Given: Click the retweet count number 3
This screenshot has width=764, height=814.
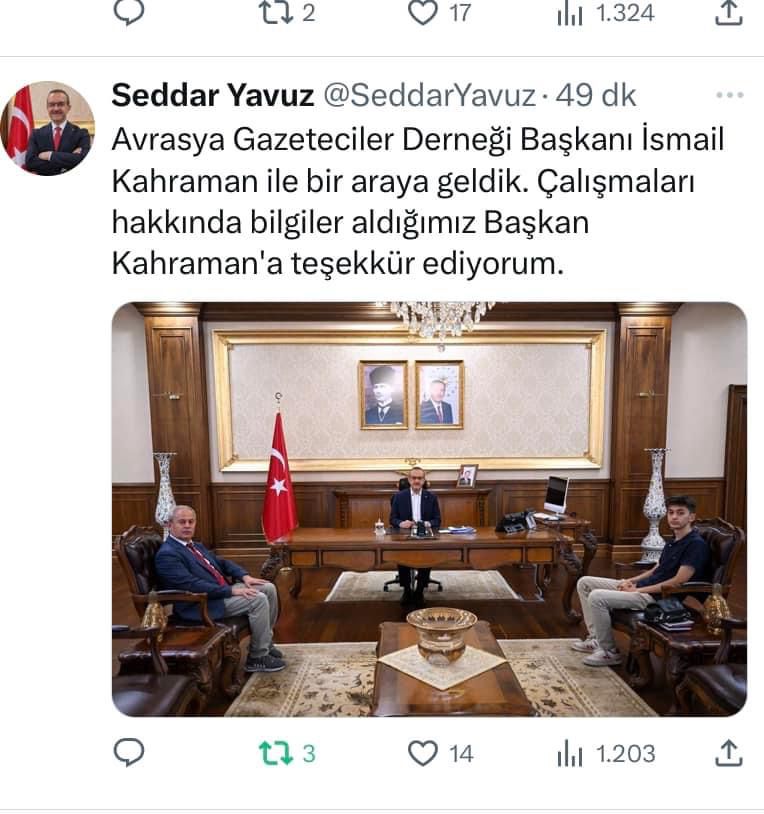Looking at the screenshot, I should (309, 754).
